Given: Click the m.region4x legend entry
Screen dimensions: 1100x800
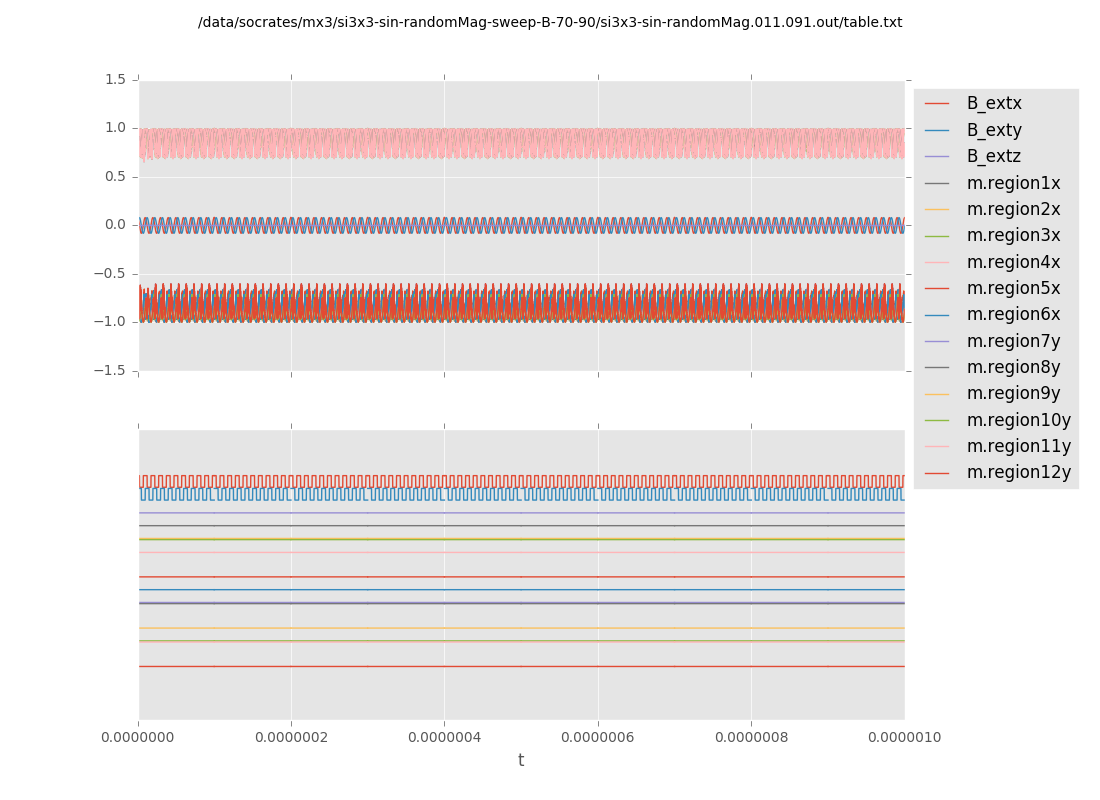Looking at the screenshot, I should (x=1013, y=262).
